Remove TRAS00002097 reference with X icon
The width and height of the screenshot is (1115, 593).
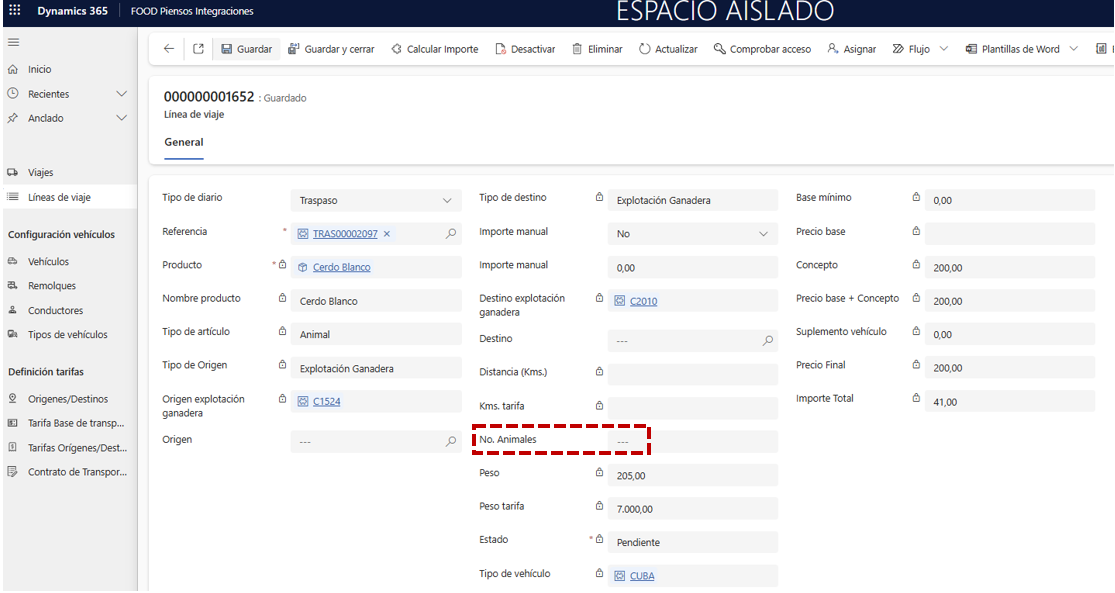tap(387, 234)
